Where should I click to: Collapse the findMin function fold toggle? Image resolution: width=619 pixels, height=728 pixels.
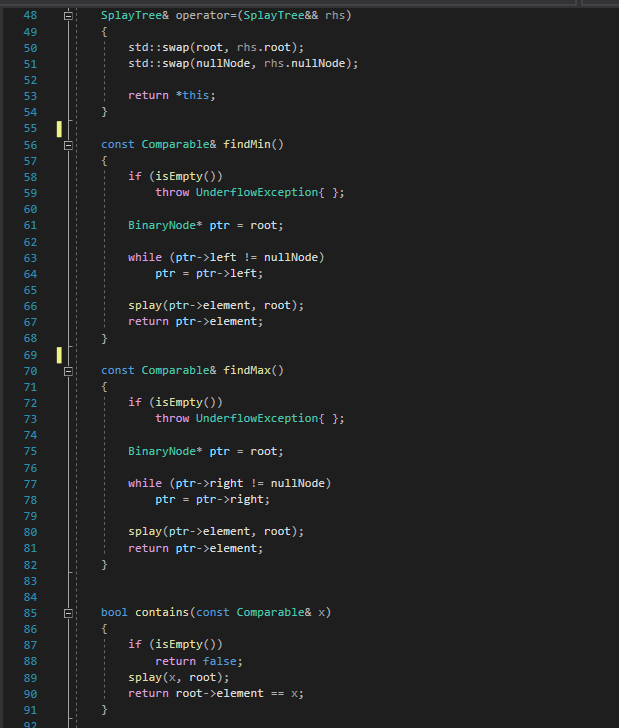[x=68, y=145]
